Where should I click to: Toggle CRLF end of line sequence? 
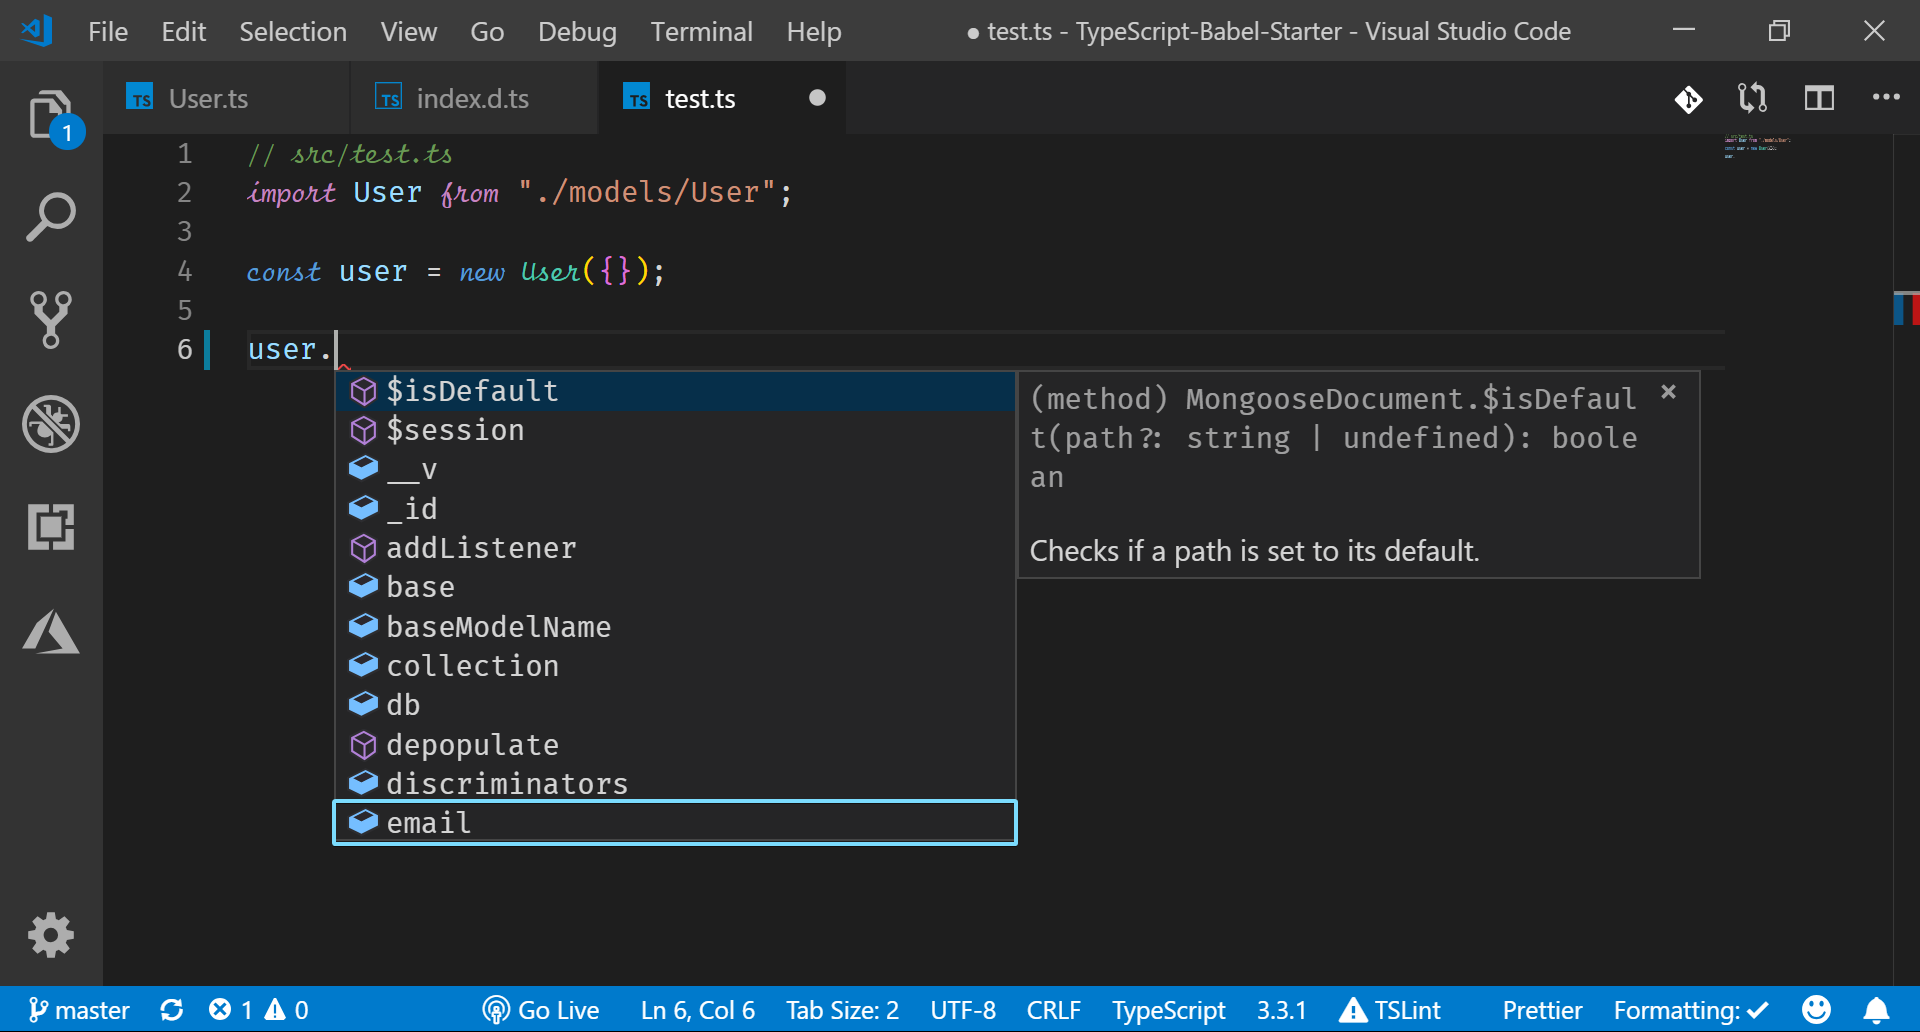coord(1053,1010)
